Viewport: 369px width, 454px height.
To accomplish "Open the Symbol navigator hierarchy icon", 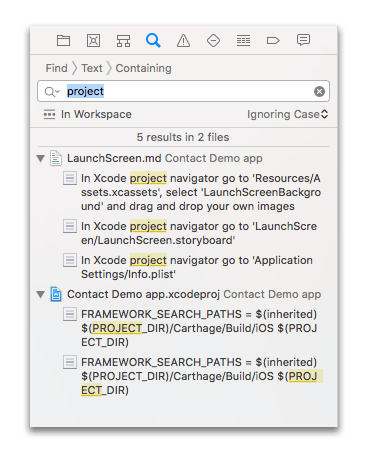I will [123, 41].
